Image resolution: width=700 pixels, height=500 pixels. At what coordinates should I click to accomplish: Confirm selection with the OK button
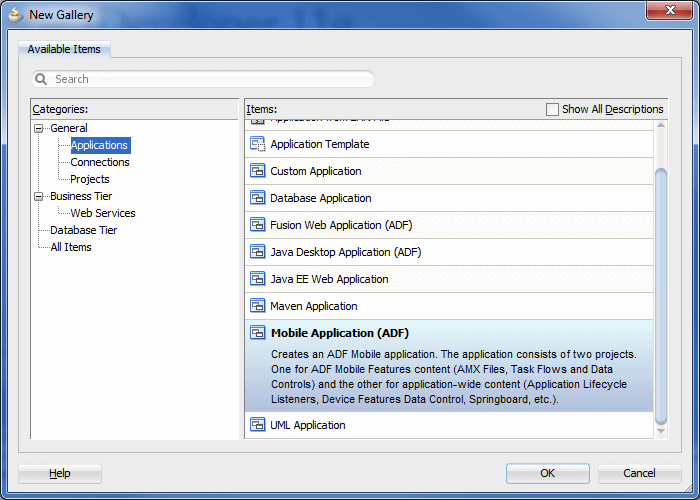(x=547, y=473)
